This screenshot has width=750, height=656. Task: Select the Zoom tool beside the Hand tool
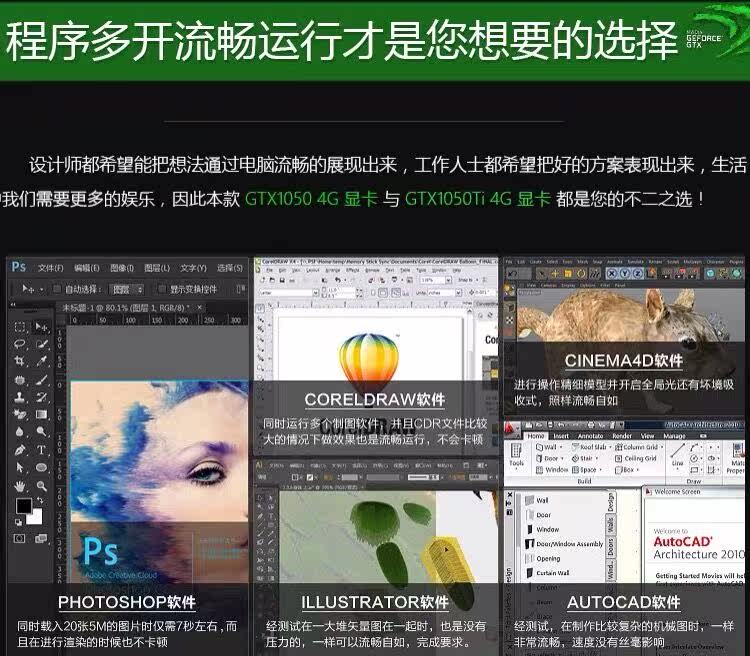click(x=42, y=487)
